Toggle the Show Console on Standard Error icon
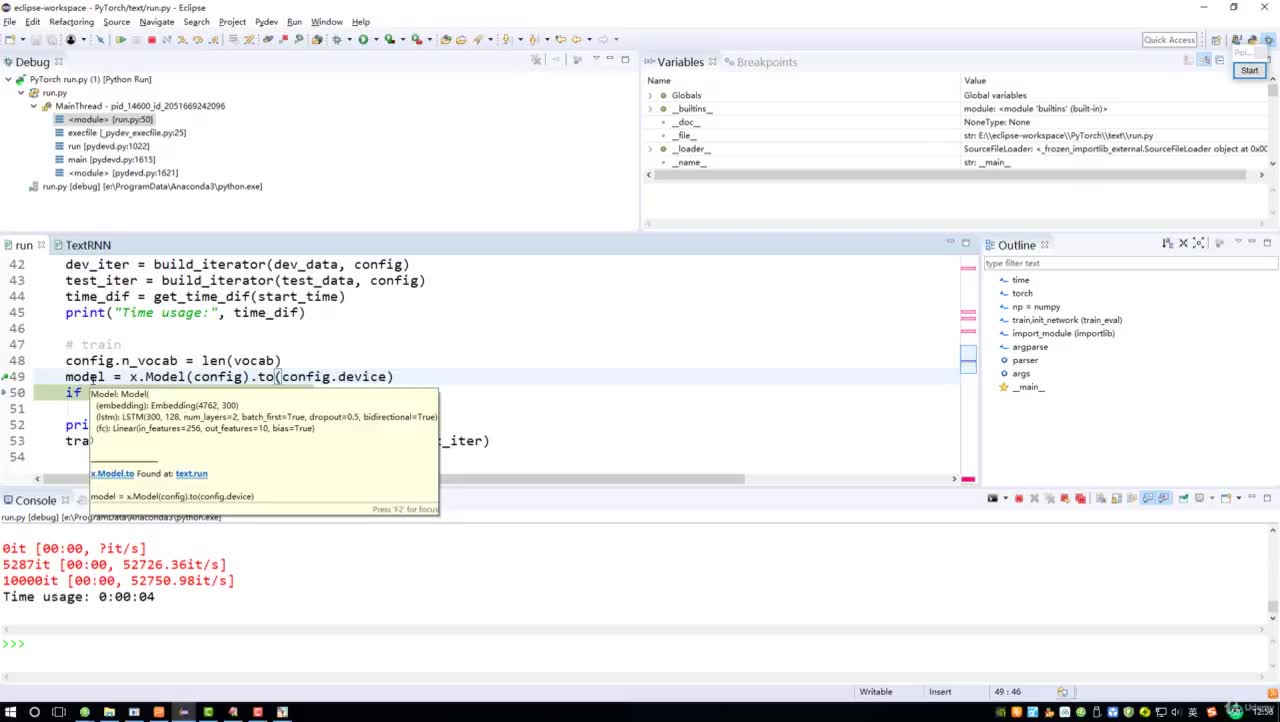Viewport: 1280px width, 722px height. click(1164, 498)
